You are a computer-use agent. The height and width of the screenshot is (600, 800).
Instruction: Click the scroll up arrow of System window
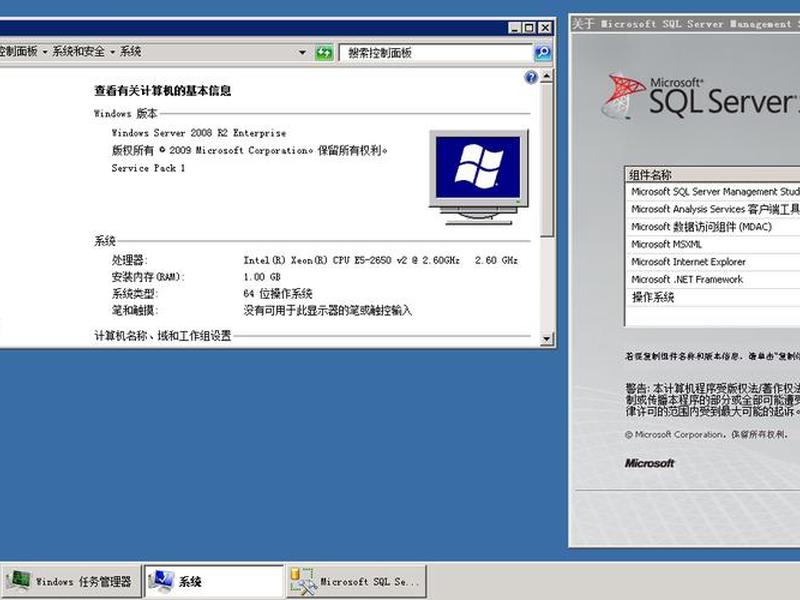(546, 77)
